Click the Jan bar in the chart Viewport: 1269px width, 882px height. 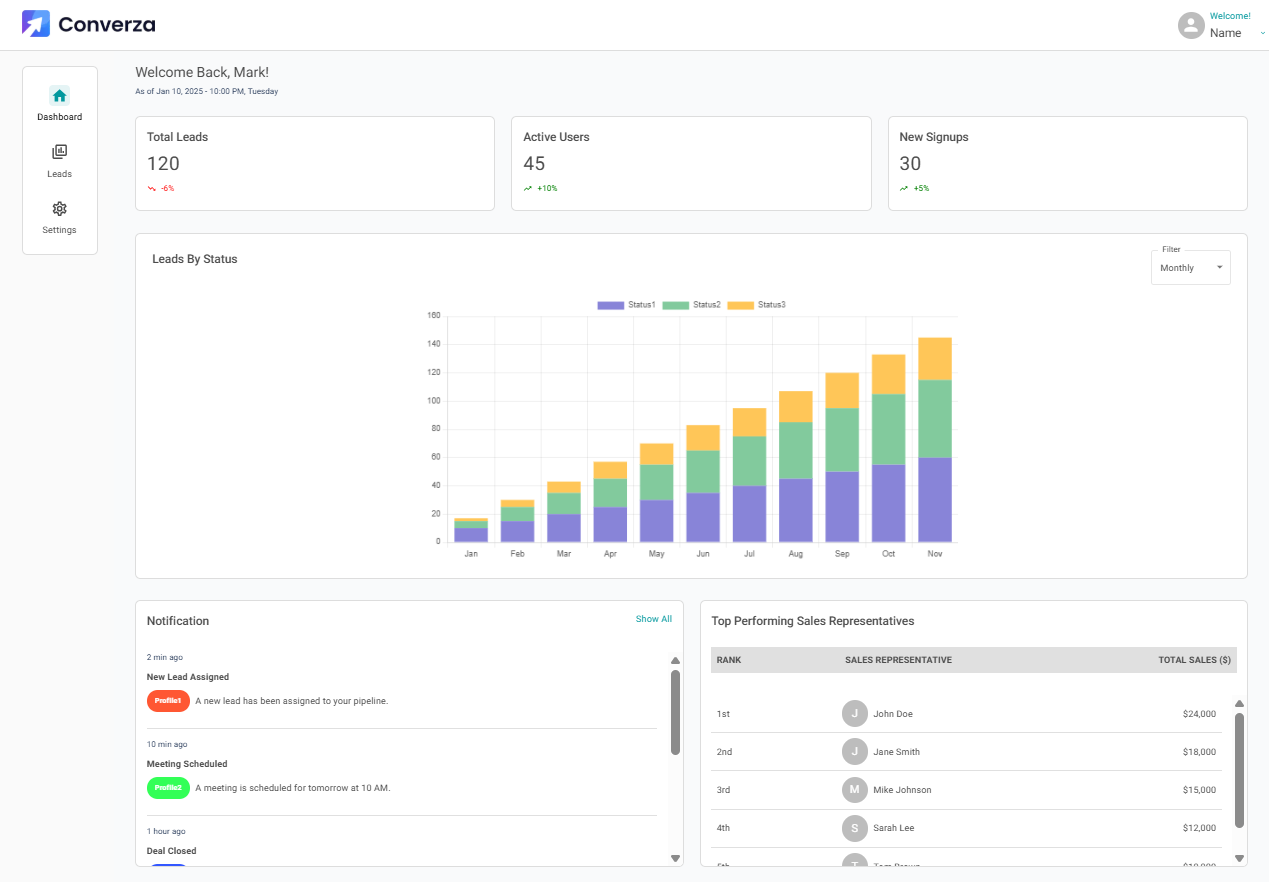[x=471, y=530]
